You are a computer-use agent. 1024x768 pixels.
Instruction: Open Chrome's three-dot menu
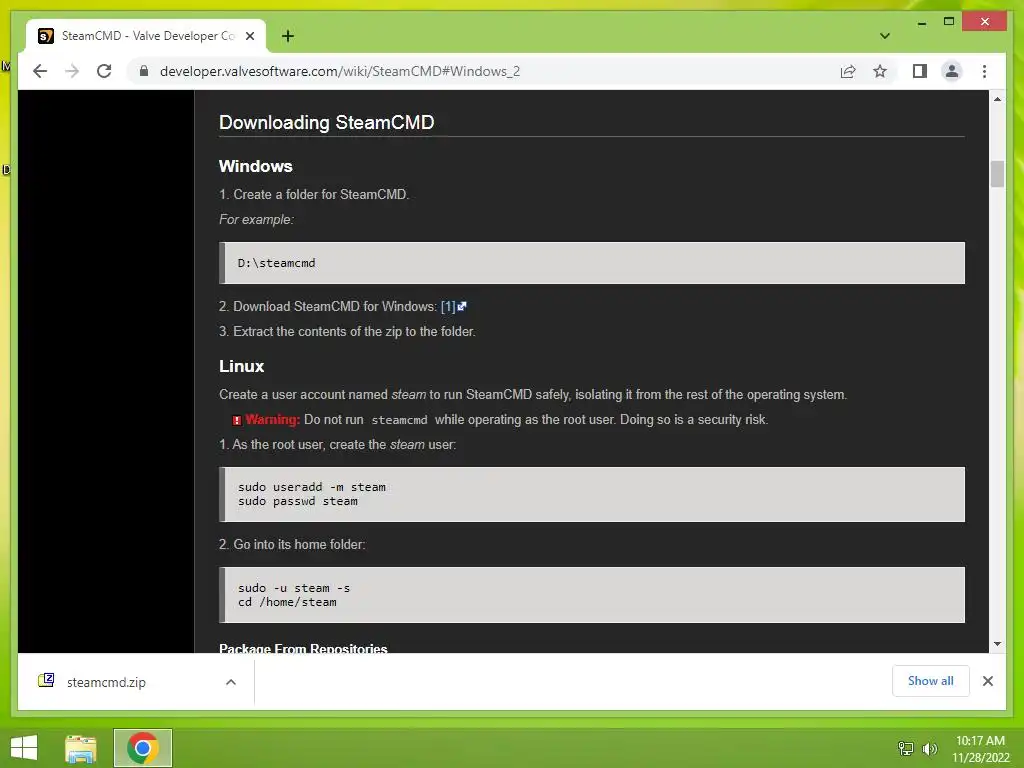984,71
